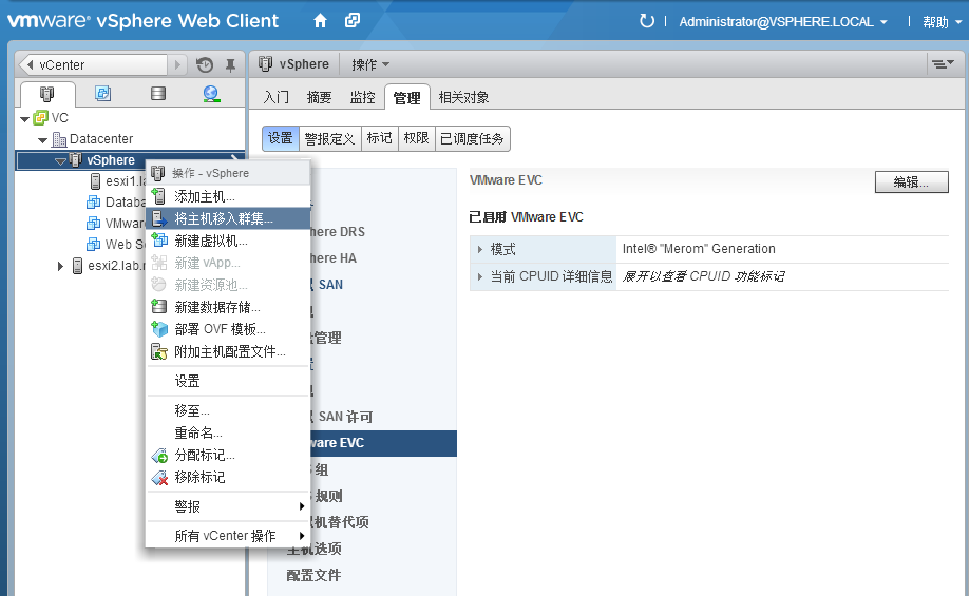
Task: Click the attach host profile icon
Action: pos(160,352)
